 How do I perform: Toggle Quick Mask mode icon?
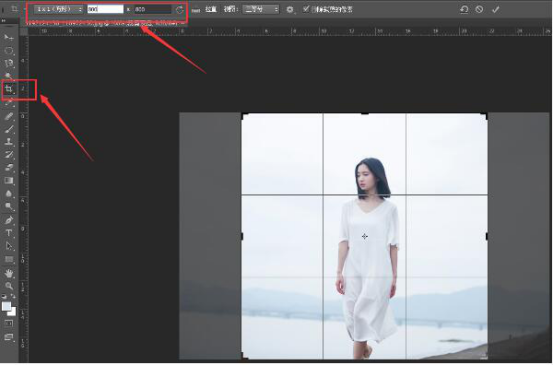coord(9,323)
